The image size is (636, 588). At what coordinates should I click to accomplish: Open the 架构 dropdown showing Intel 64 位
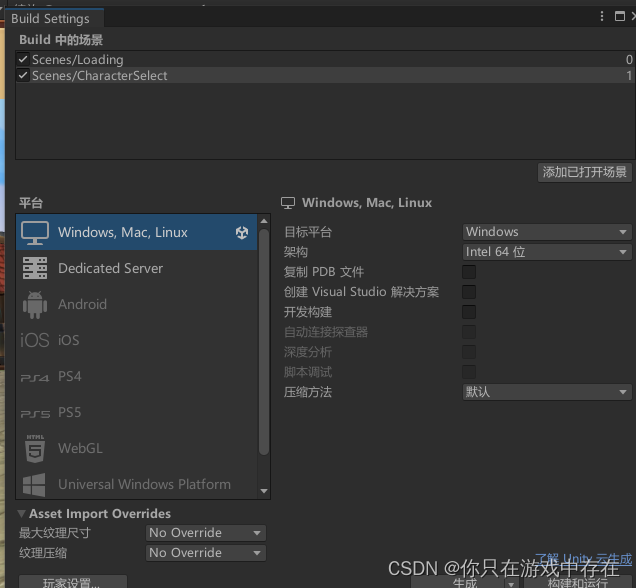(547, 252)
